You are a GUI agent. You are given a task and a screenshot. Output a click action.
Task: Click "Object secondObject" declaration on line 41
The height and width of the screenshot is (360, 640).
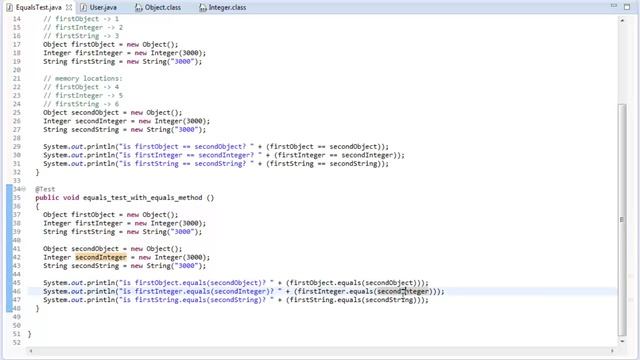pos(113,249)
